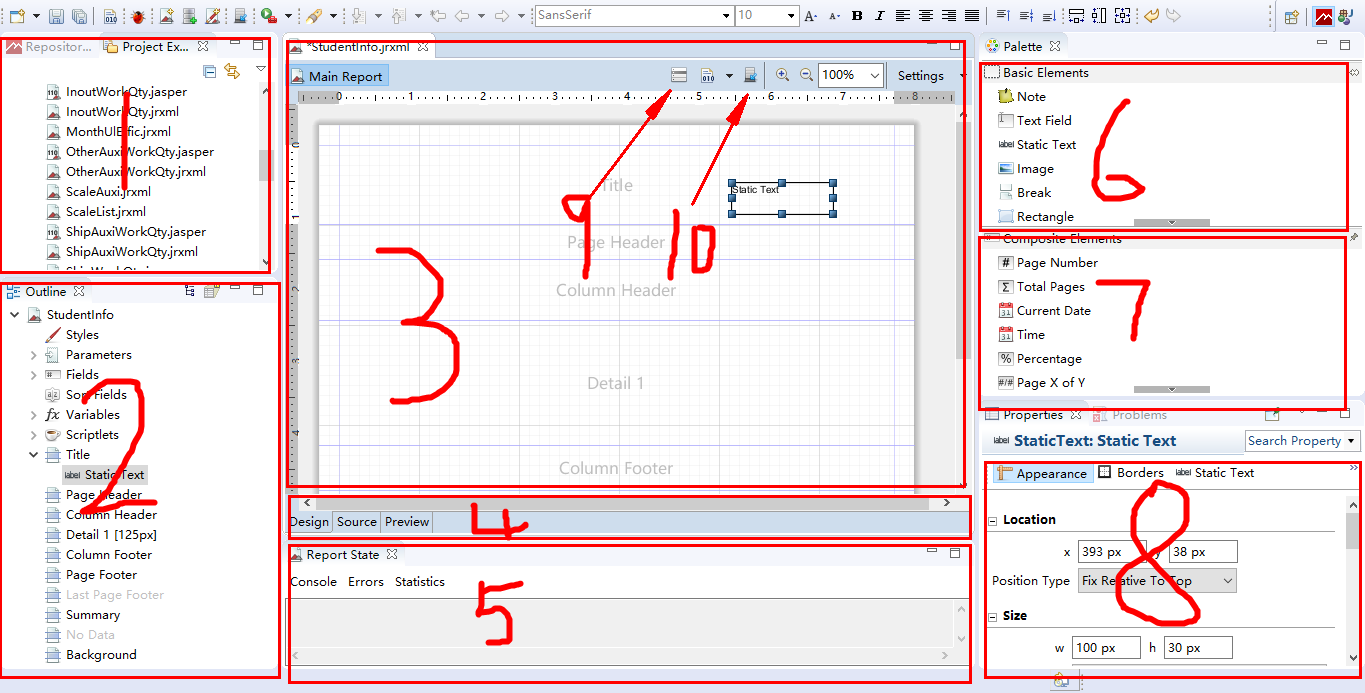Click the Save icon in main toolbar

(x=56, y=16)
